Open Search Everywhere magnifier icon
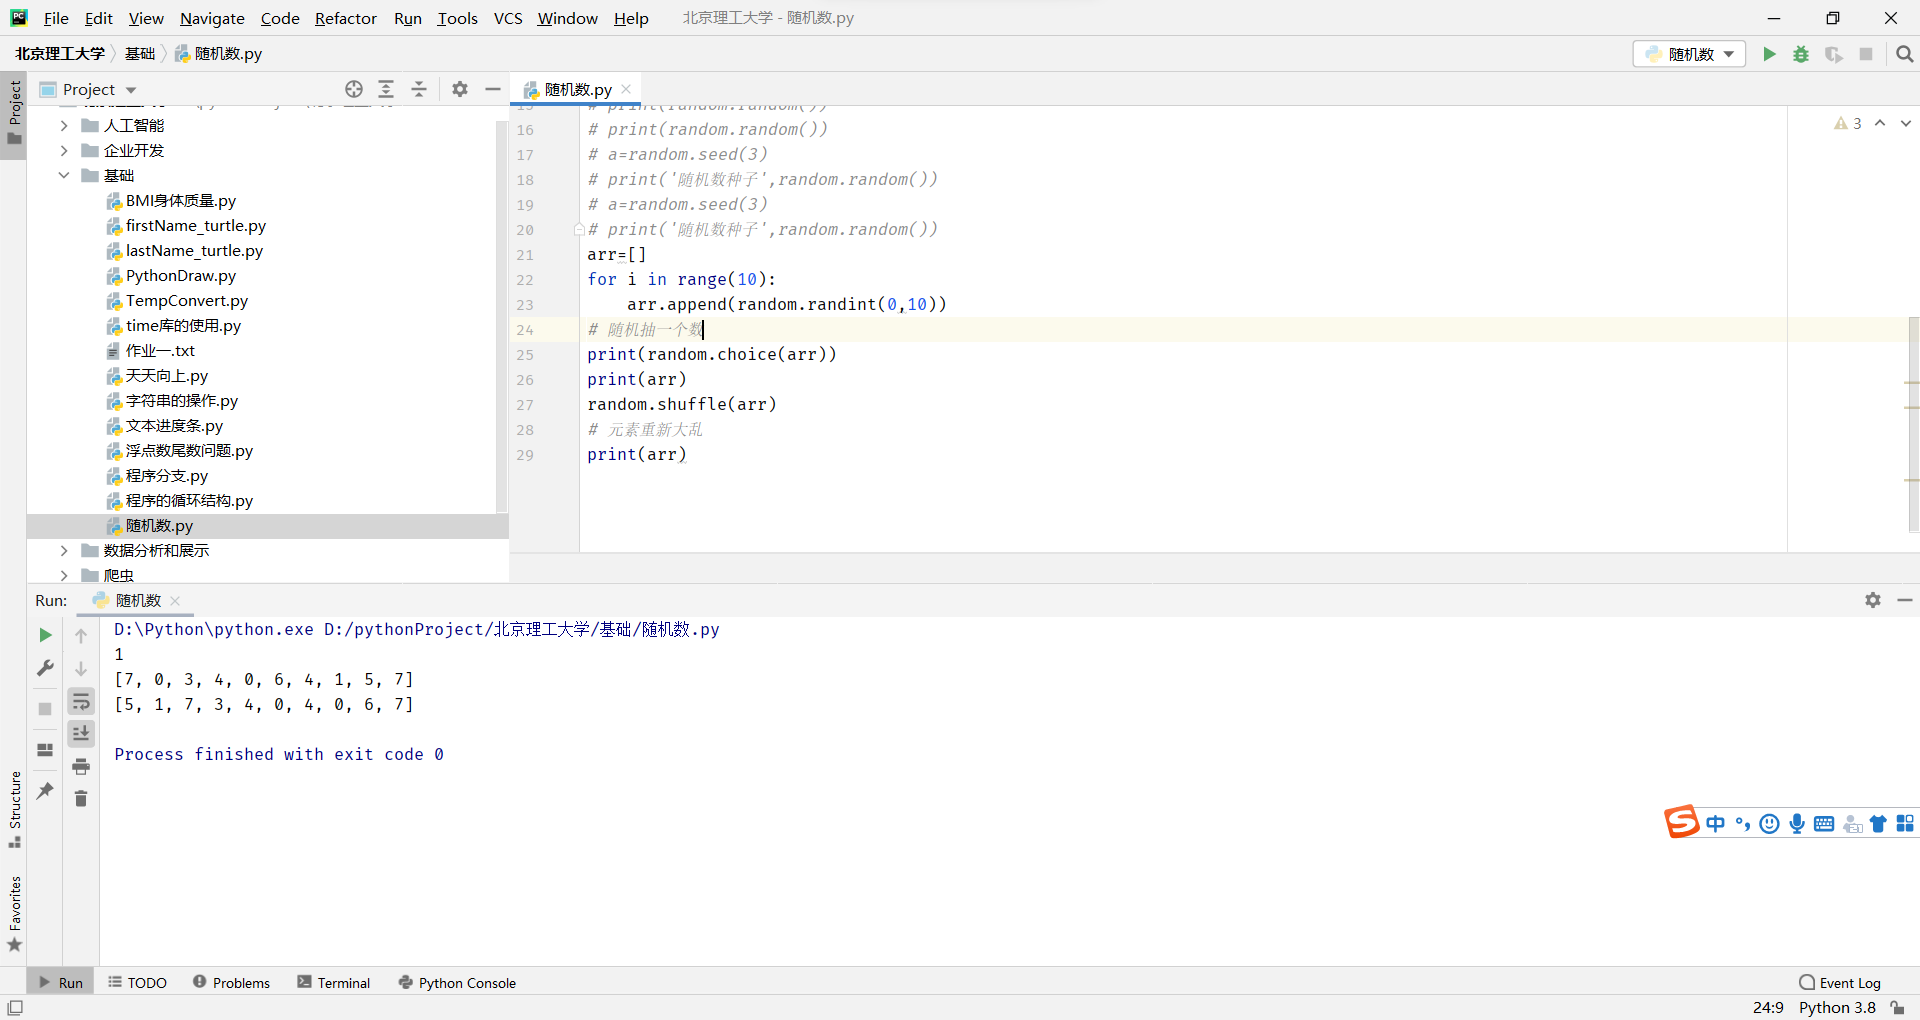This screenshot has height=1020, width=1920. tap(1904, 54)
